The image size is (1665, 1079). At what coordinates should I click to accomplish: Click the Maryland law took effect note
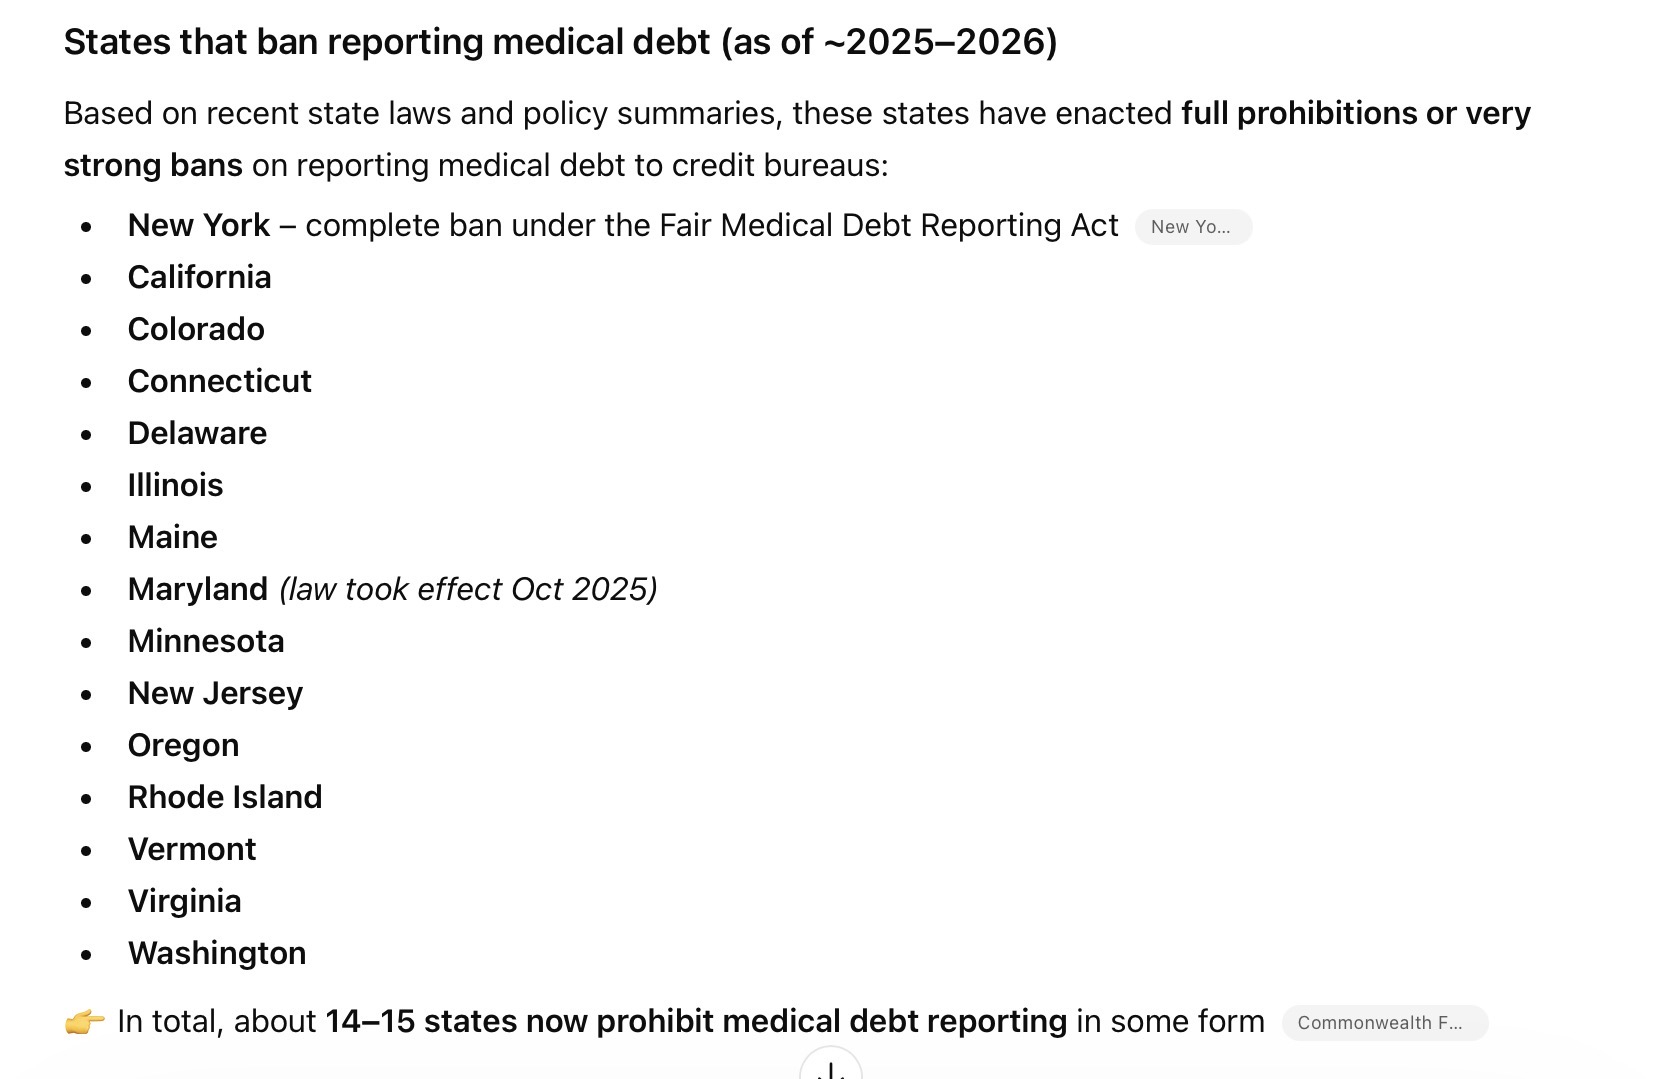click(468, 589)
